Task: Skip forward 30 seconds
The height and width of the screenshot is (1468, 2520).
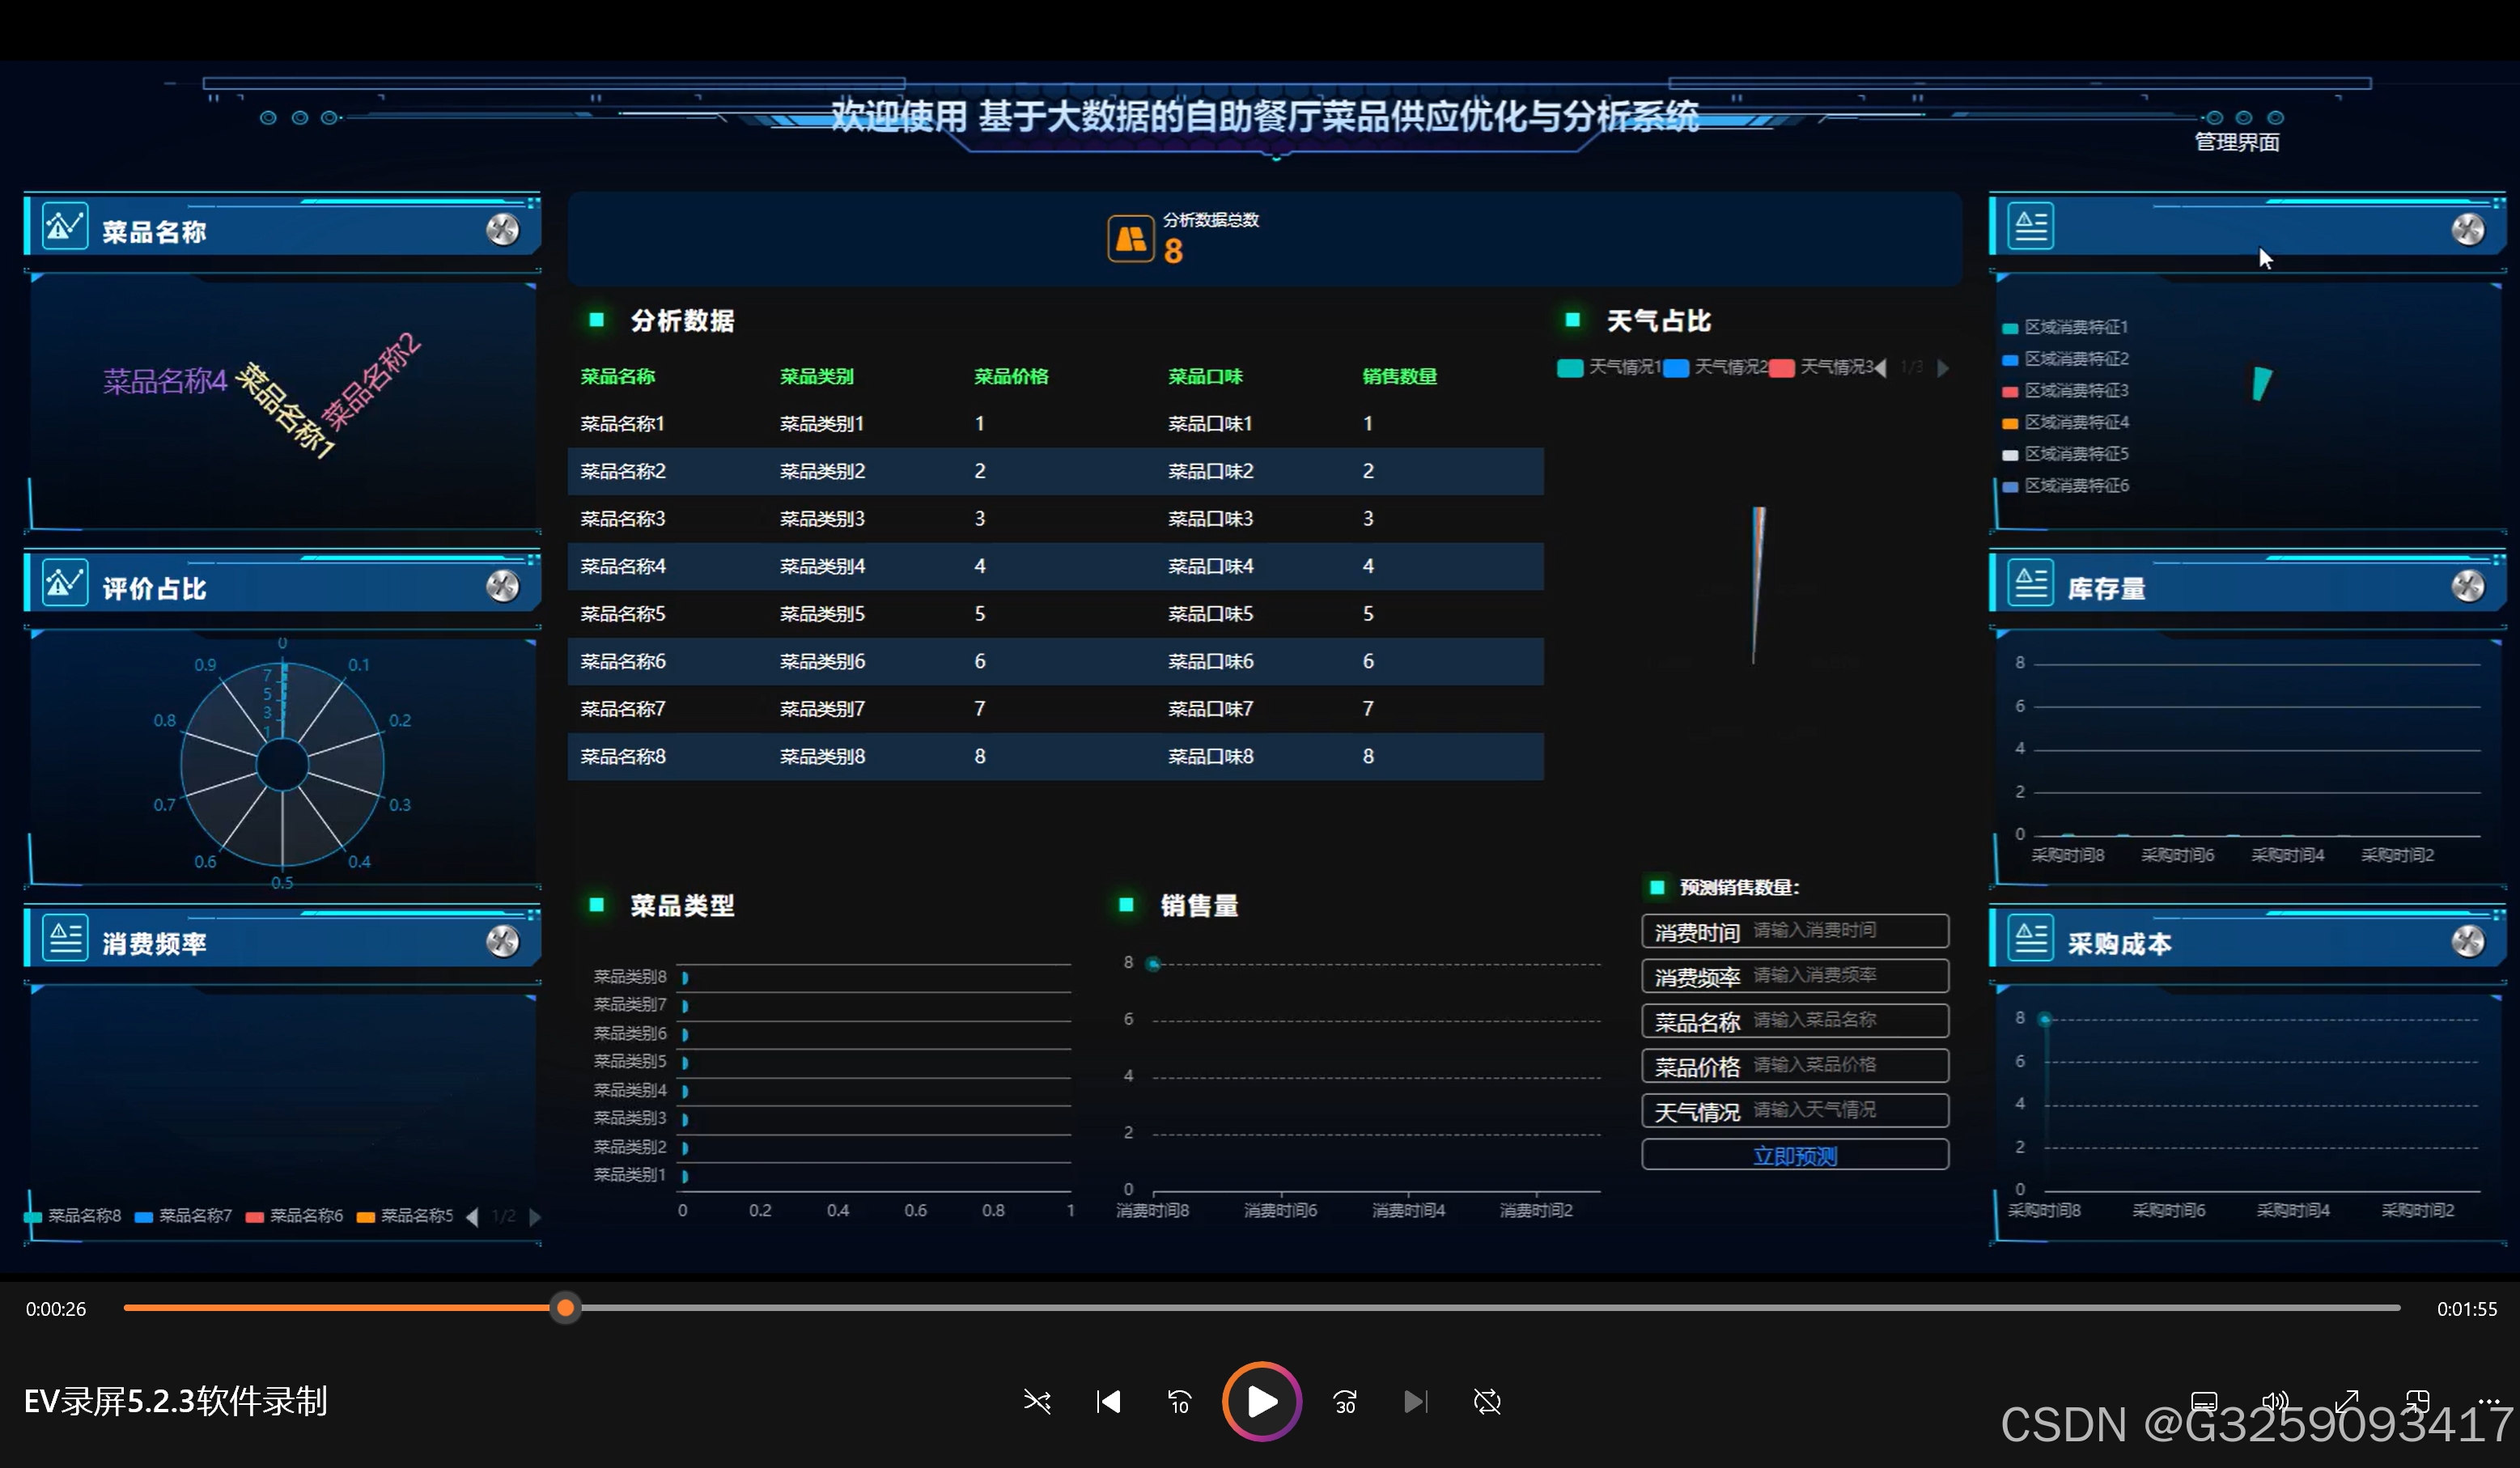Action: click(1345, 1402)
